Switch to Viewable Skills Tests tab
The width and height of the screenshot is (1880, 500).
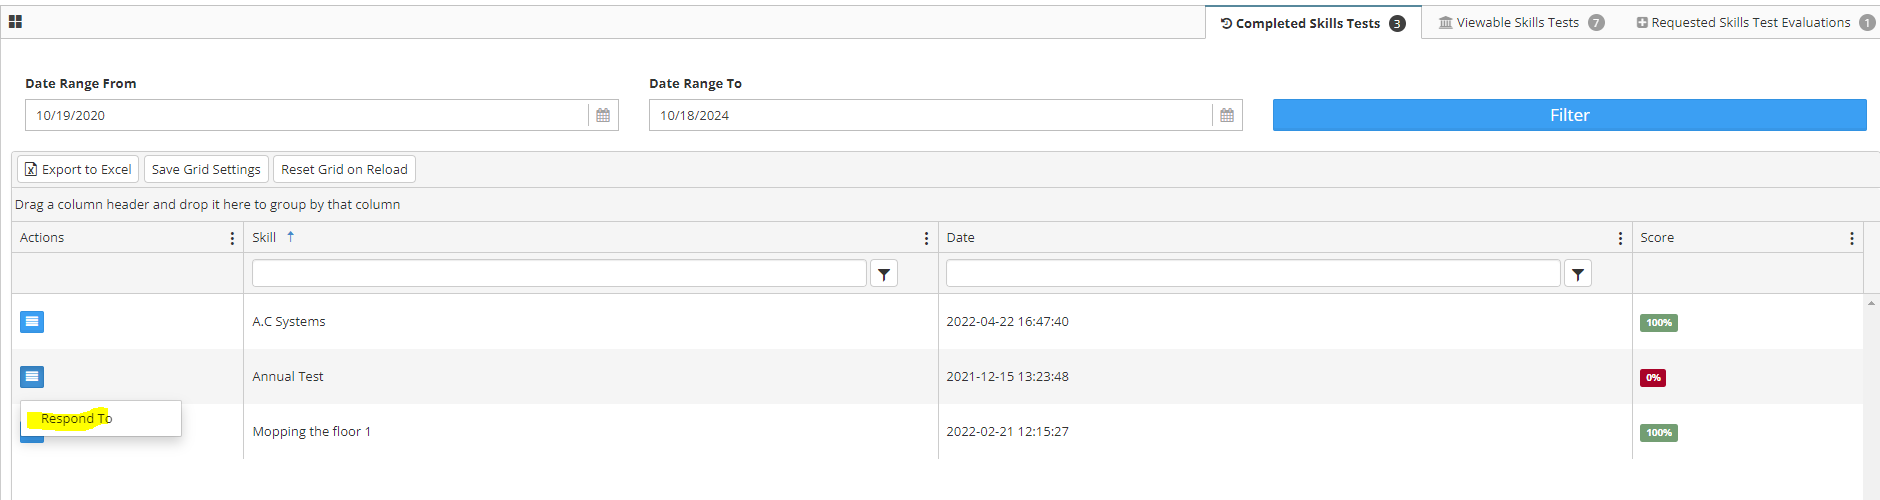tap(1520, 22)
